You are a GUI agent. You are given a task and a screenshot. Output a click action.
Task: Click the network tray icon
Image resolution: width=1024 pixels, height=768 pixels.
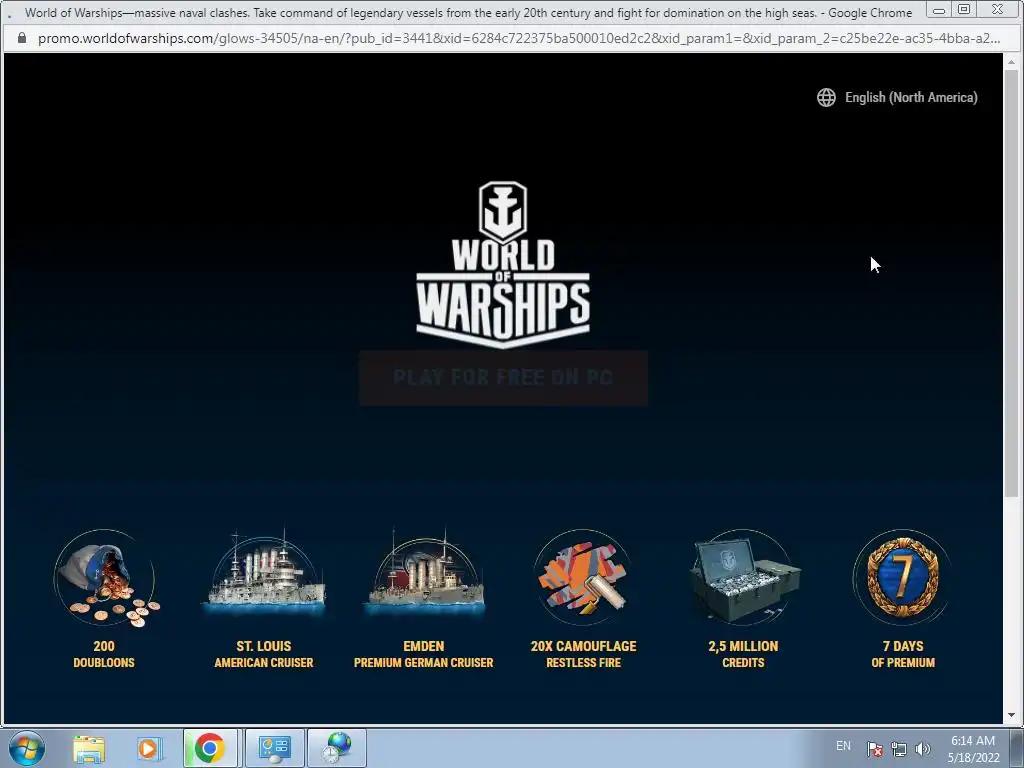[899, 749]
